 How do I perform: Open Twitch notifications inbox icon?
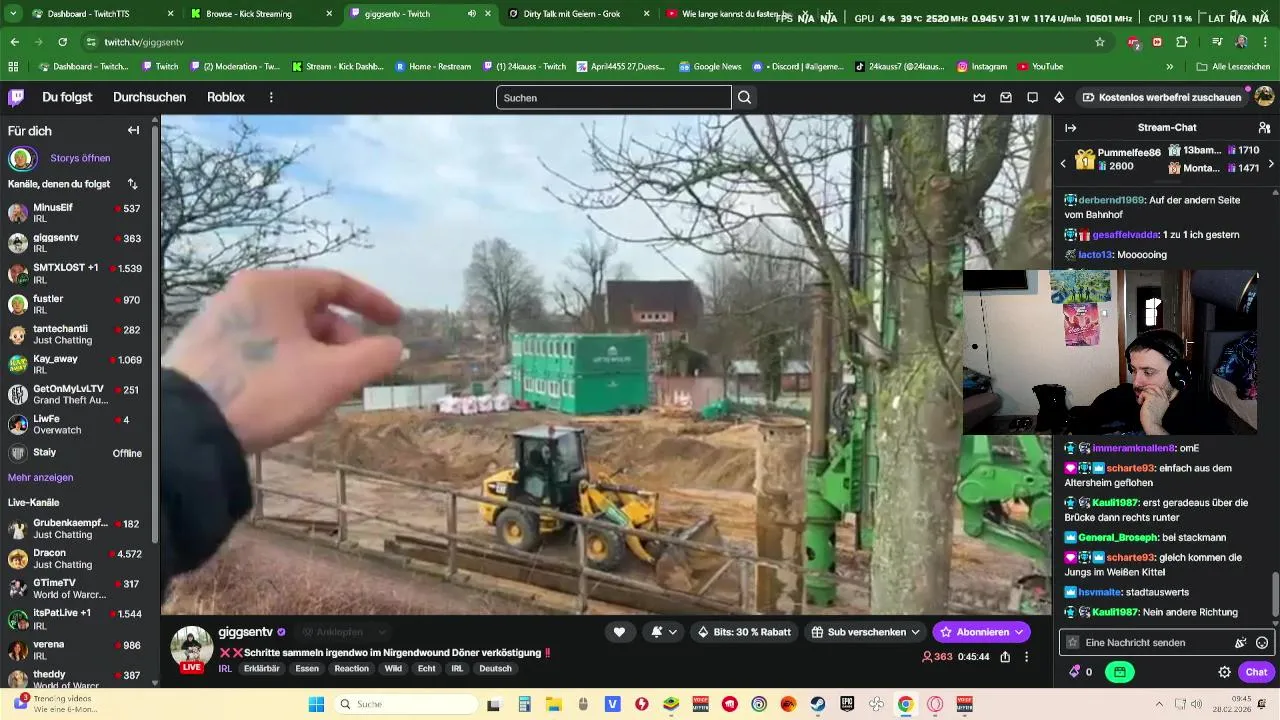[1006, 97]
